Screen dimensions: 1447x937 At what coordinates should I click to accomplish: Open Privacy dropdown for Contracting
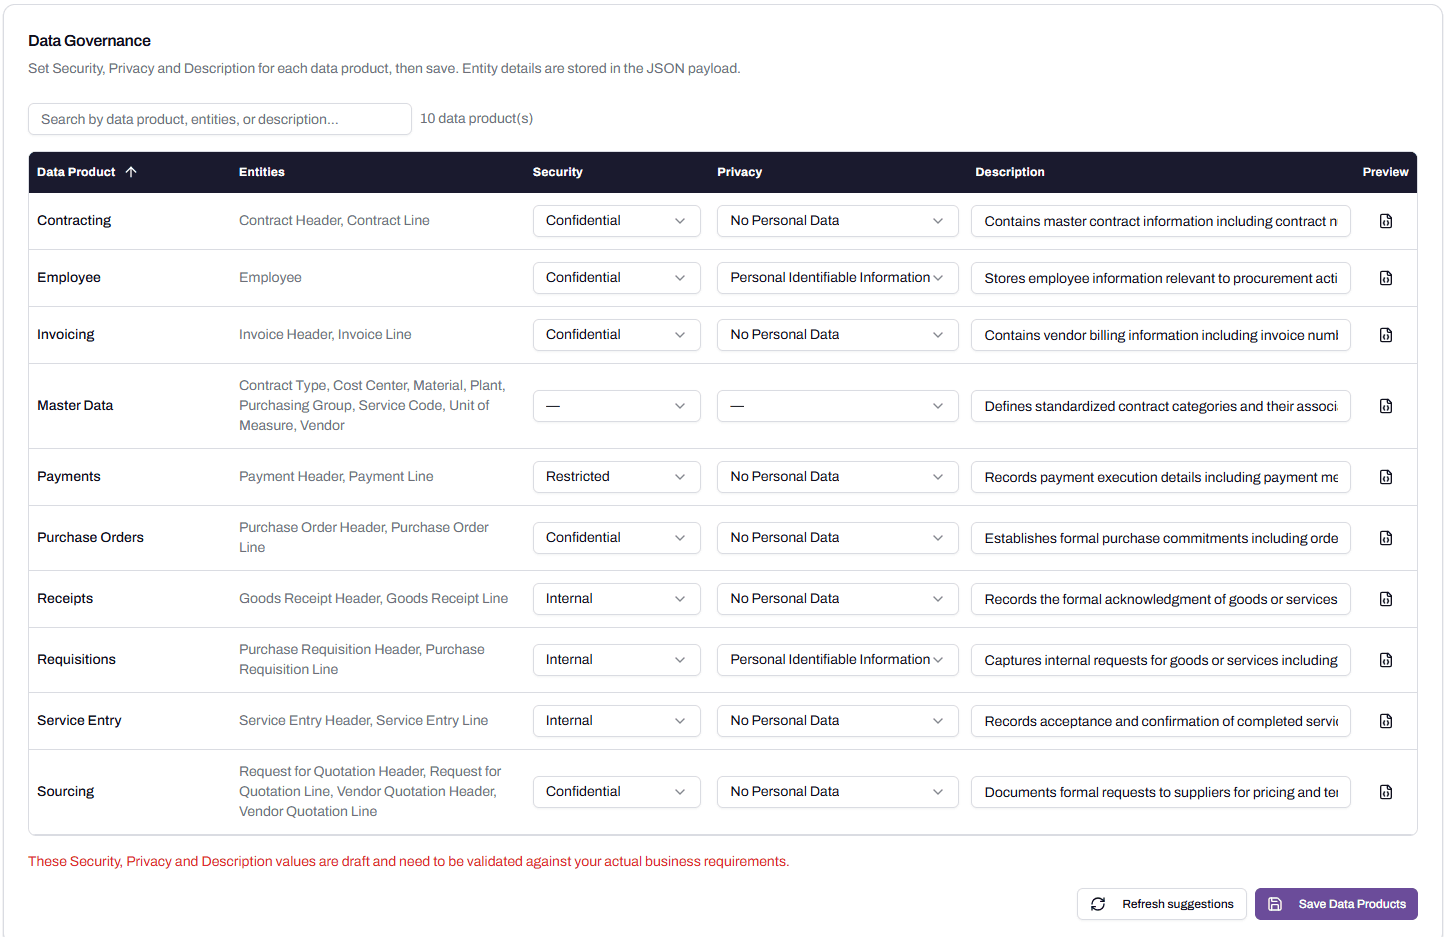(837, 221)
